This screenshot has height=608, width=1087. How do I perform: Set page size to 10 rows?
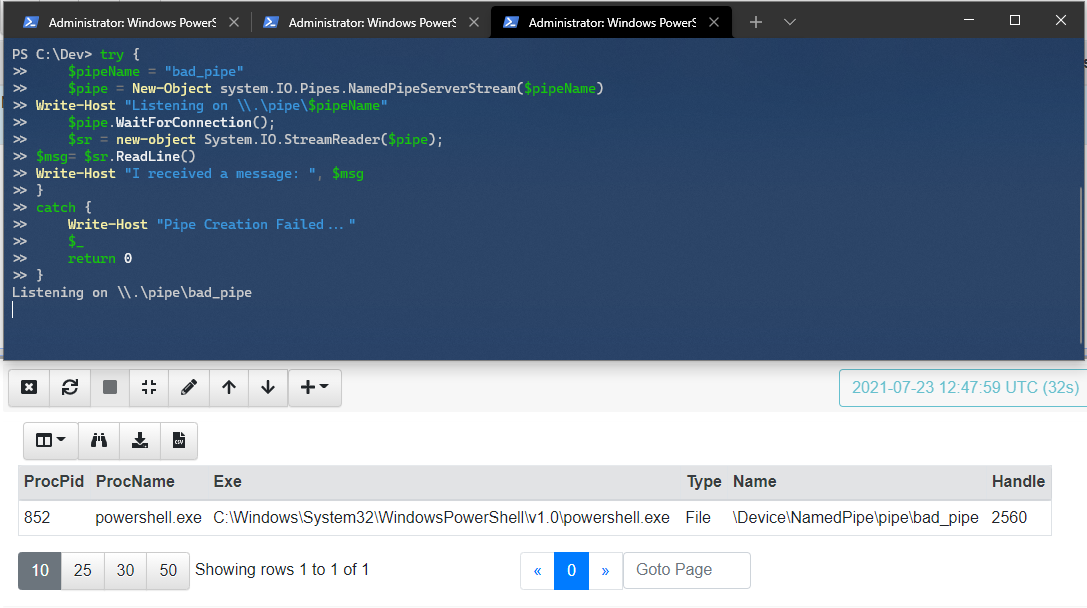pos(40,571)
